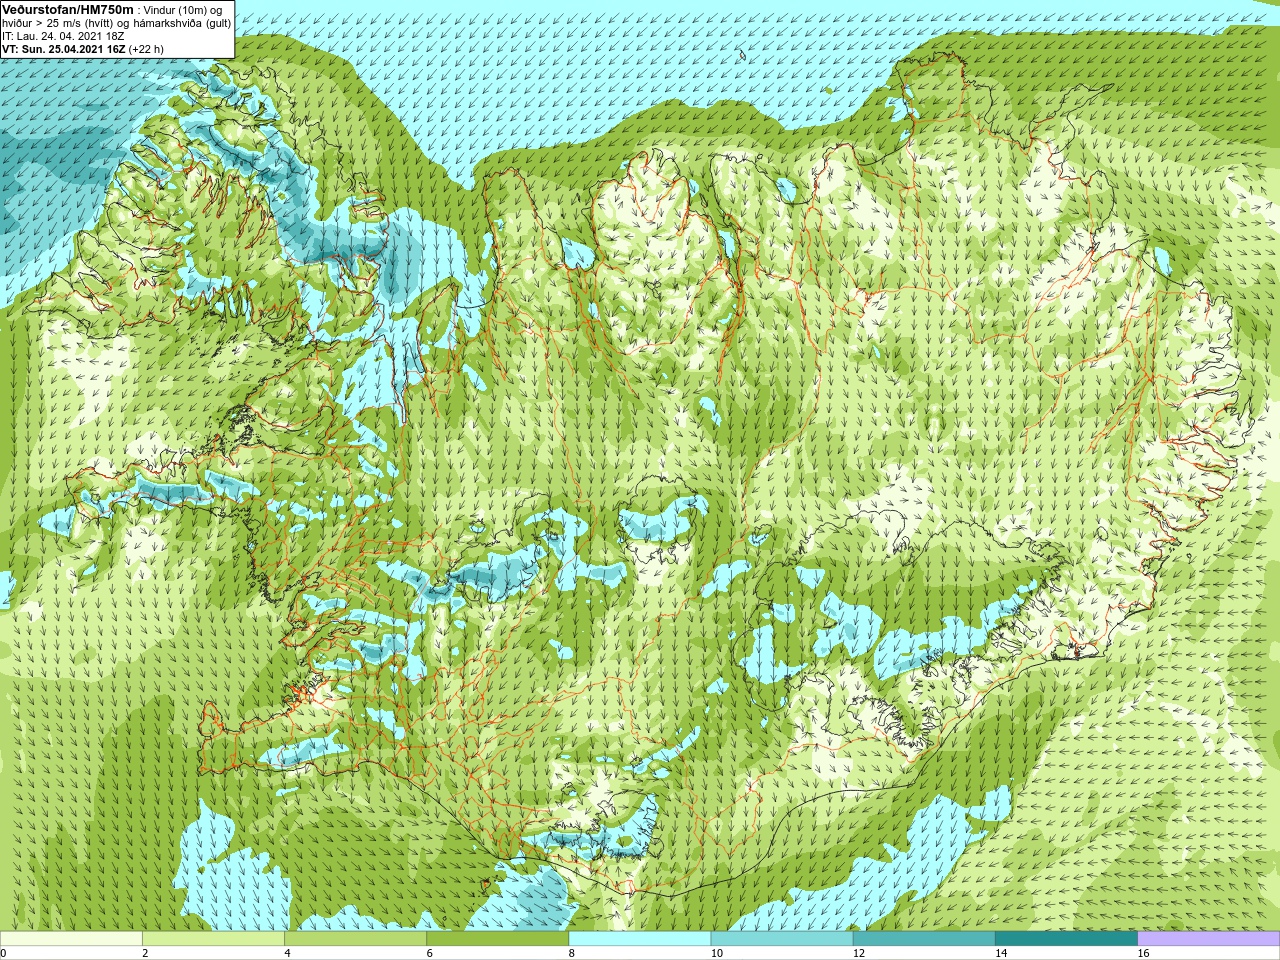Click the light cyan 8–10 legend swatch
The height and width of the screenshot is (960, 1280).
tap(640, 939)
